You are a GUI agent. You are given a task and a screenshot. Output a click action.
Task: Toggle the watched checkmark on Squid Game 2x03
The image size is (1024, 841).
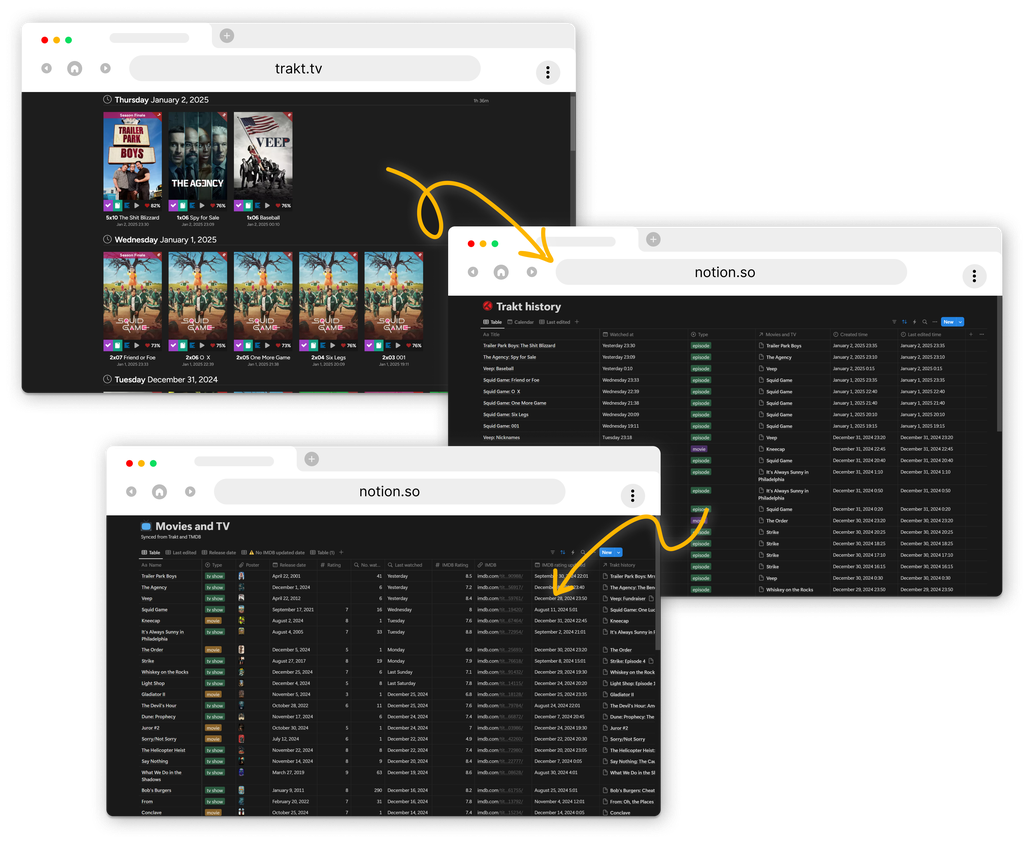pos(369,345)
